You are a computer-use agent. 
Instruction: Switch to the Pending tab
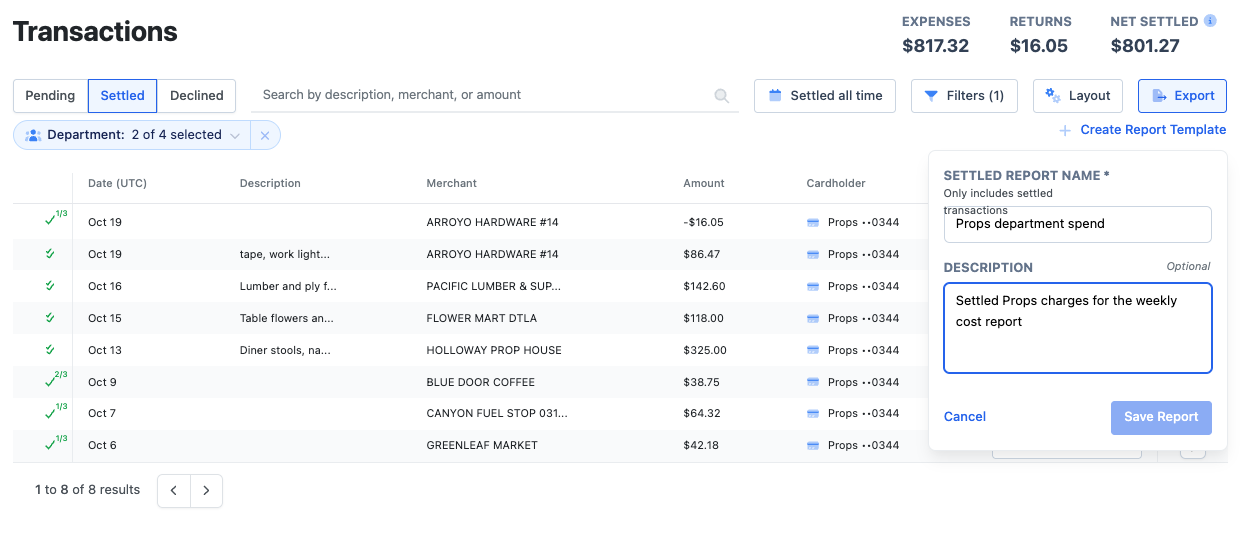(x=50, y=96)
